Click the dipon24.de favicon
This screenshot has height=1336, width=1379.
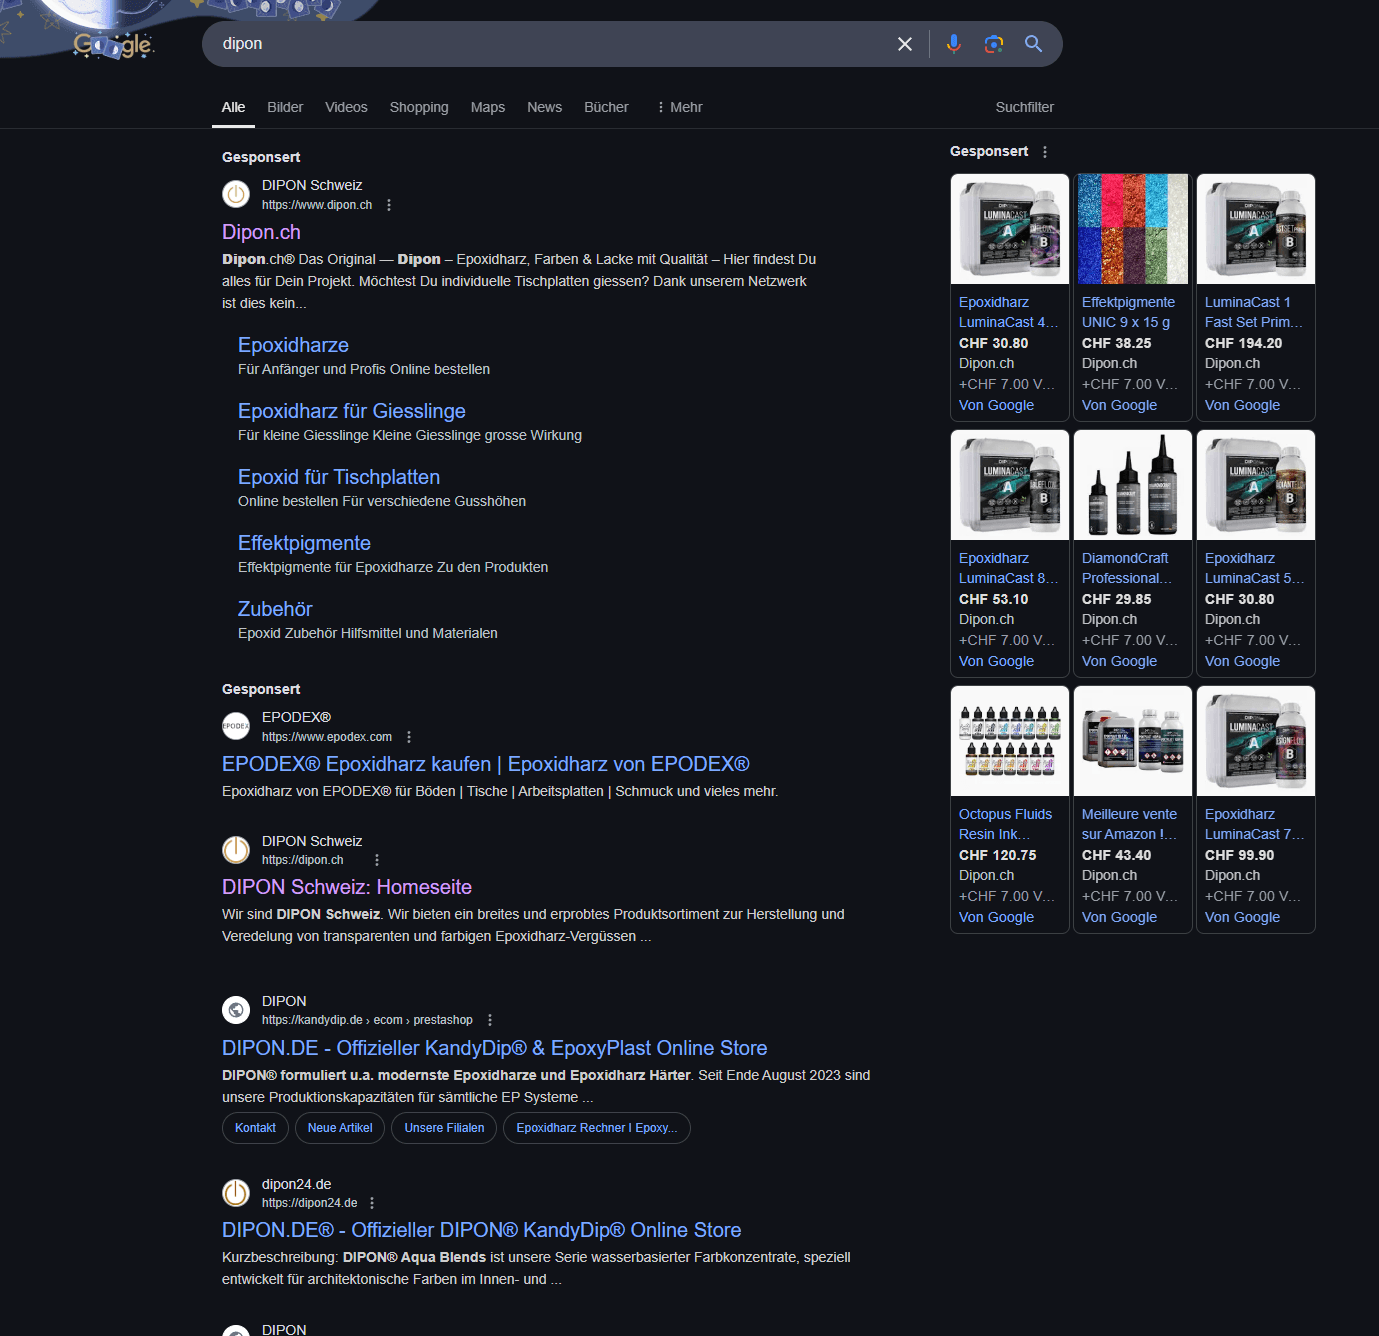click(236, 1193)
